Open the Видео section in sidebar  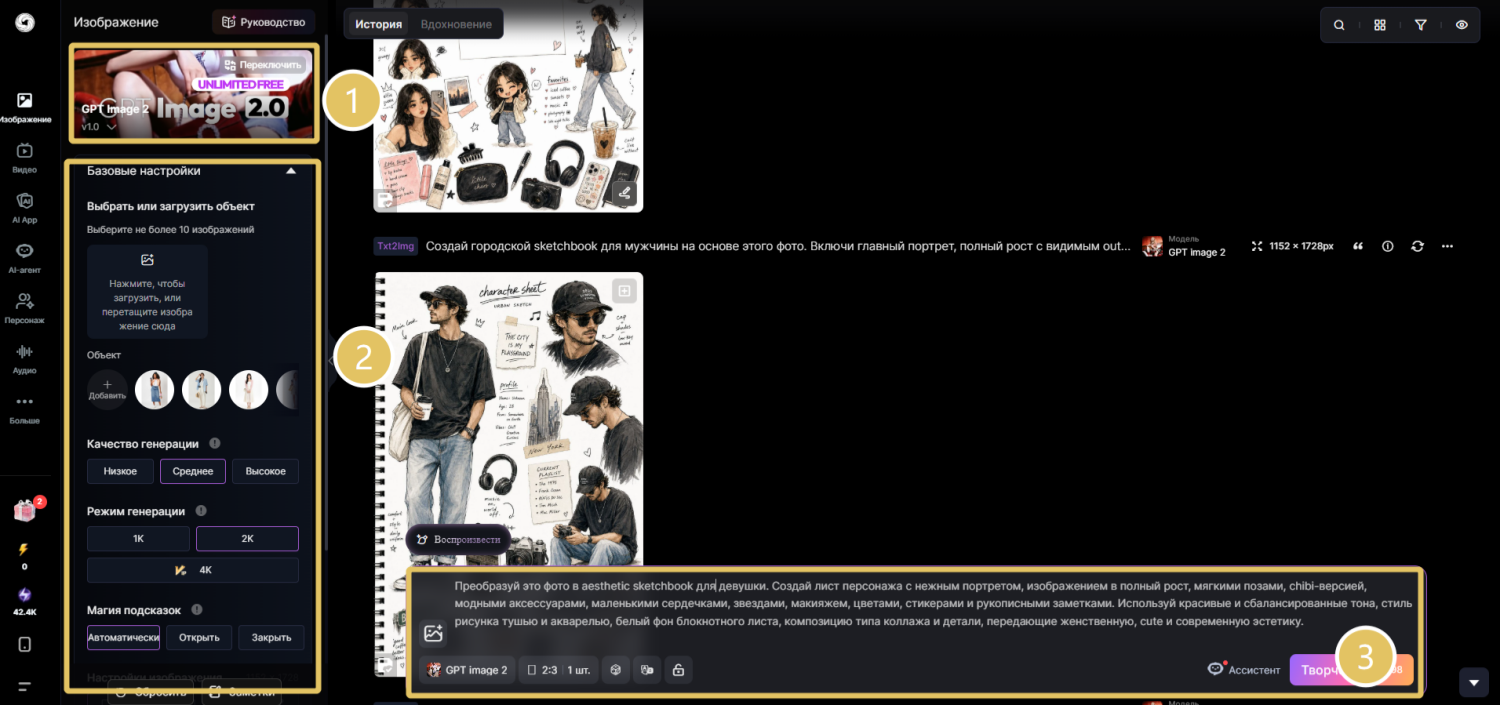(x=25, y=158)
